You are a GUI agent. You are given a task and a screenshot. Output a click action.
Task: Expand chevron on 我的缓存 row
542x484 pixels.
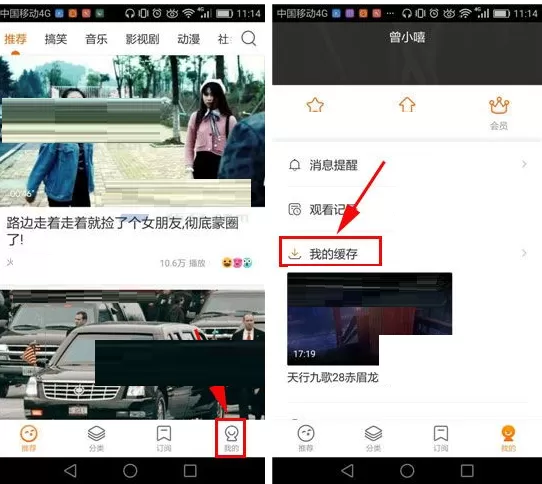(x=524, y=253)
